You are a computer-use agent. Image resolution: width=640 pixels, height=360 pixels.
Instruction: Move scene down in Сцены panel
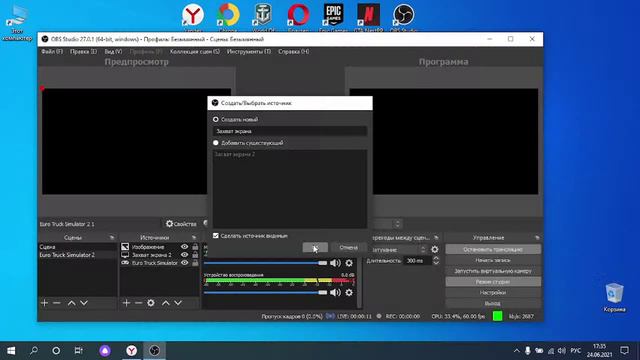point(84,303)
